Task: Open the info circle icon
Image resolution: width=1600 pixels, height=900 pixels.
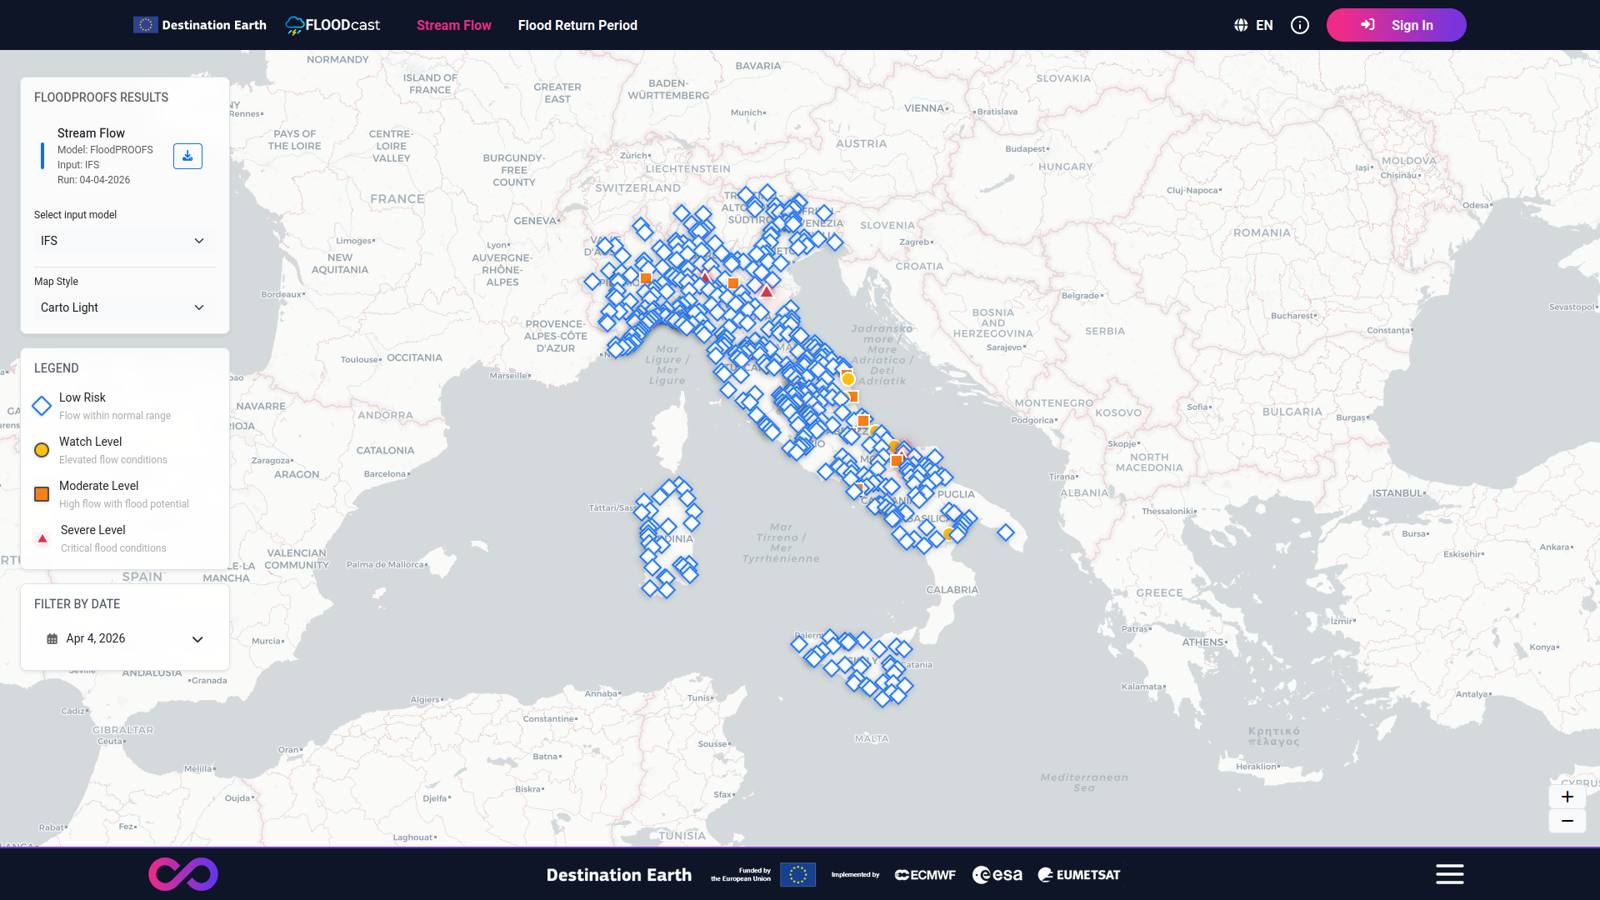Action: coord(1300,25)
